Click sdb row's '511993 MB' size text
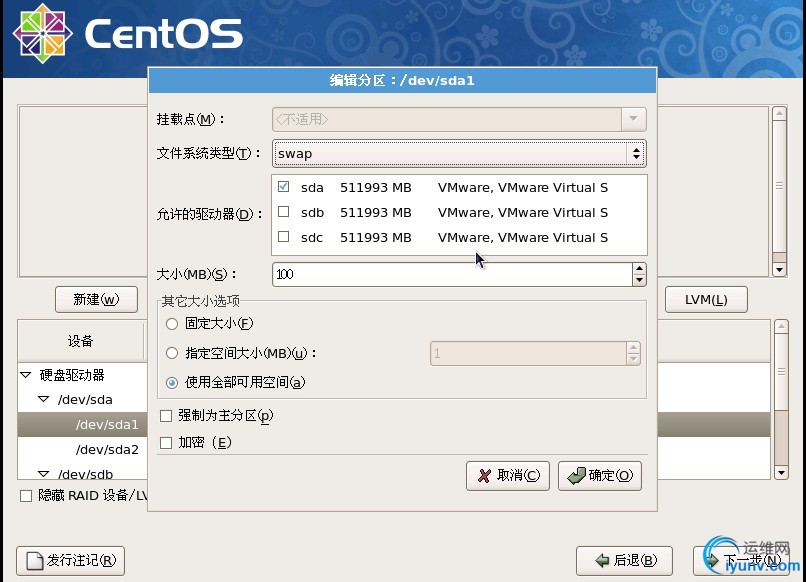The image size is (806, 582). pos(376,212)
